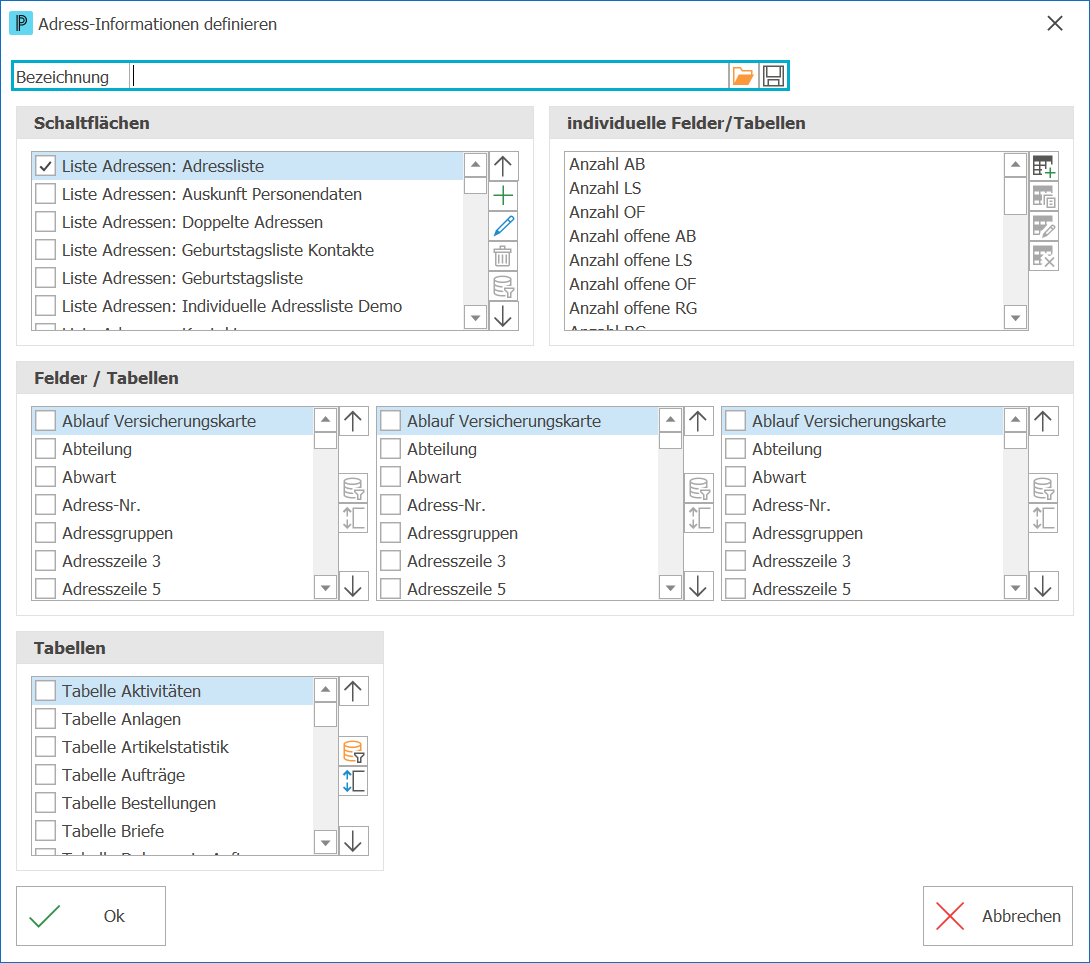Move selected Schaltflächen entry up
Image resolution: width=1090 pixels, height=963 pixels.
click(503, 166)
